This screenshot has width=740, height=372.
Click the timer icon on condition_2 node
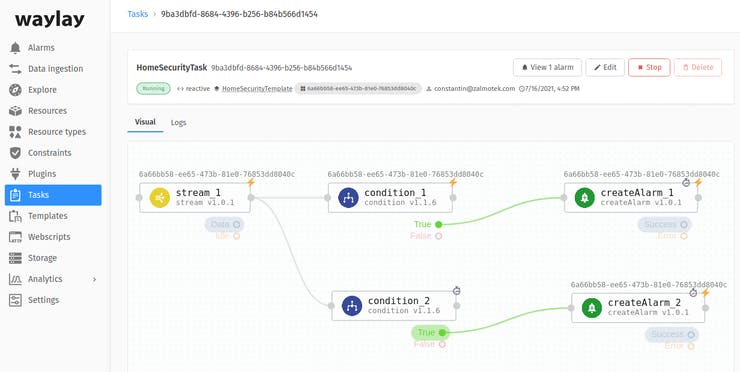click(x=456, y=291)
